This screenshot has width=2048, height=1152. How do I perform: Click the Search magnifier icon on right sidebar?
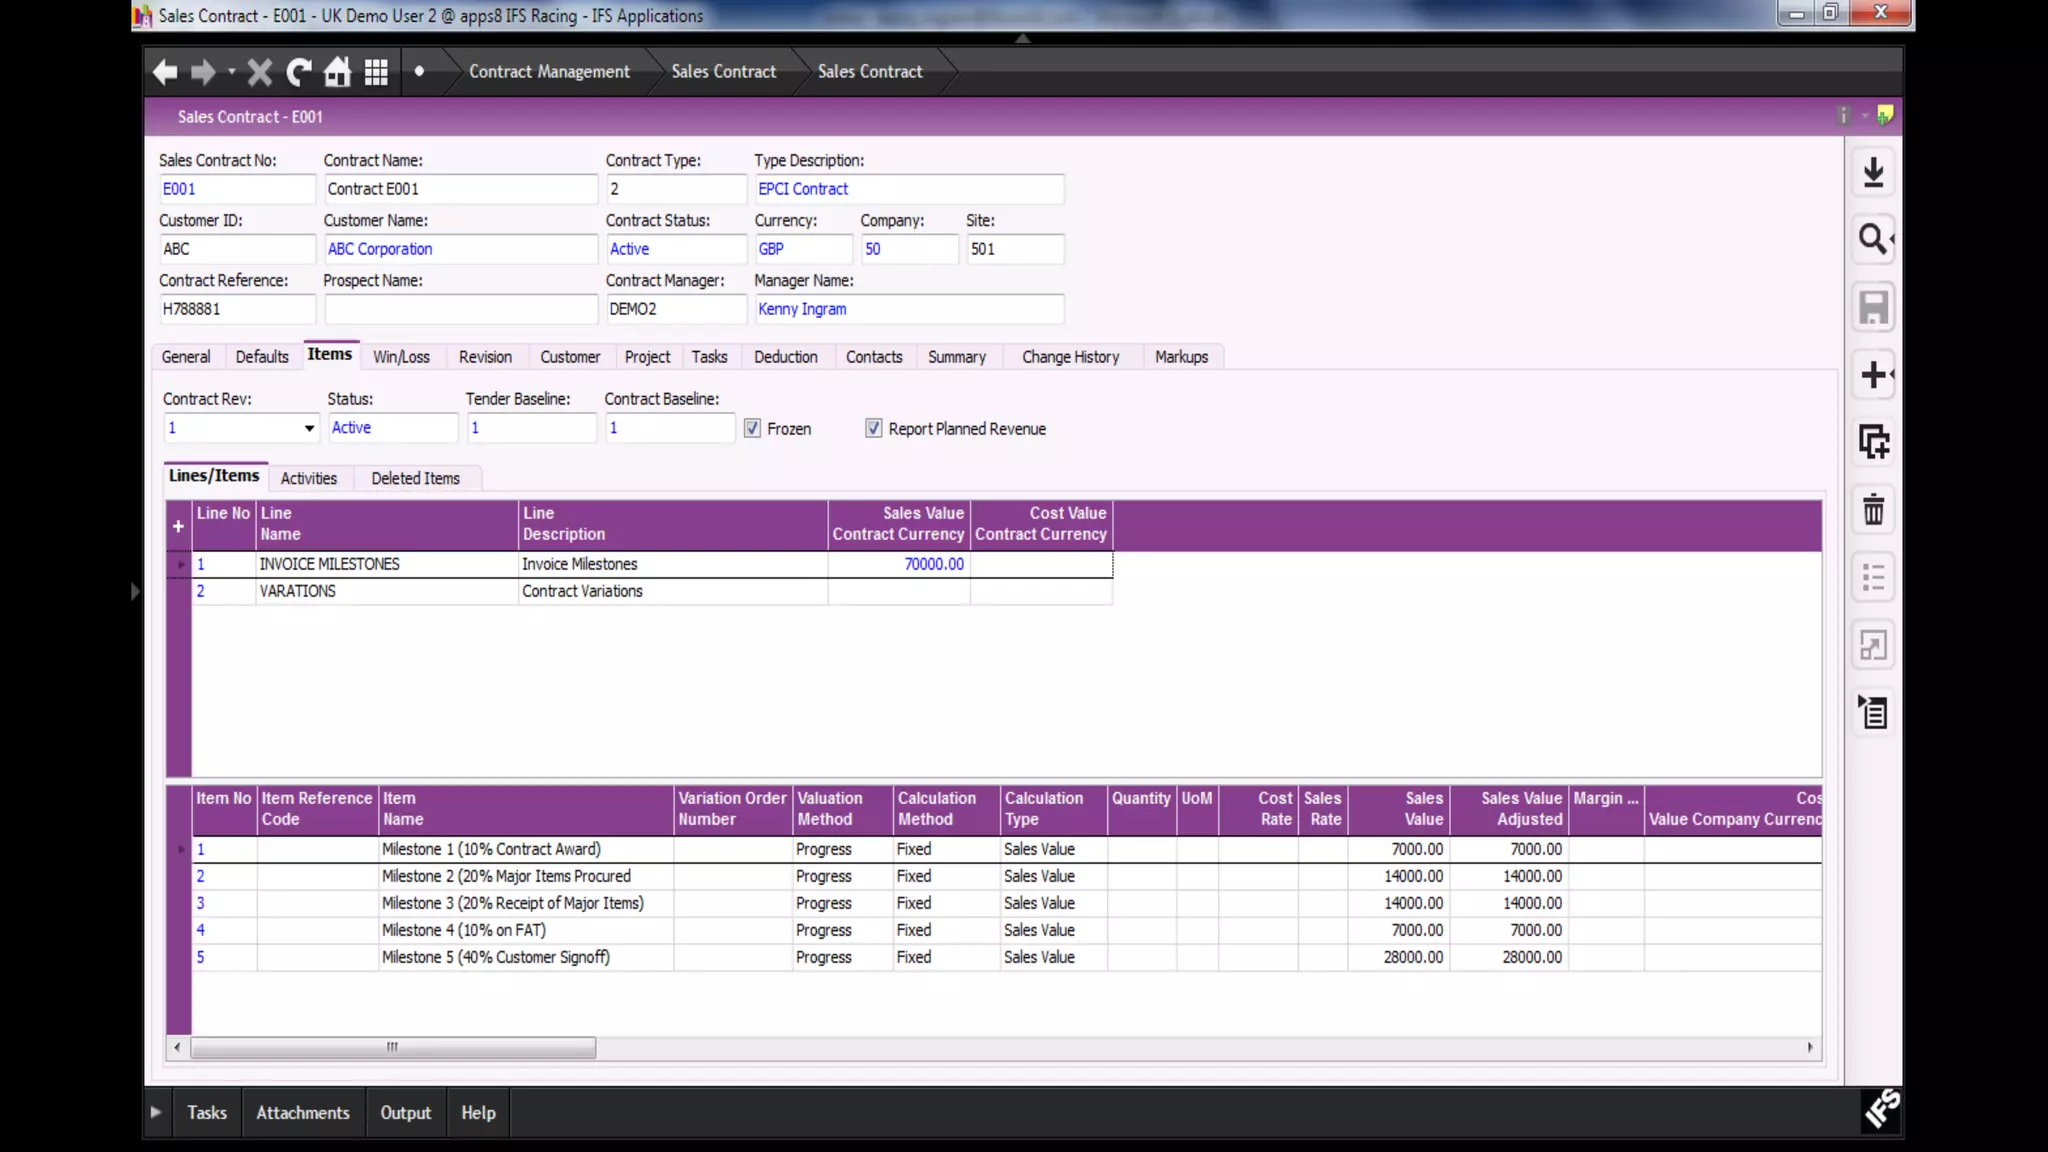1873,240
